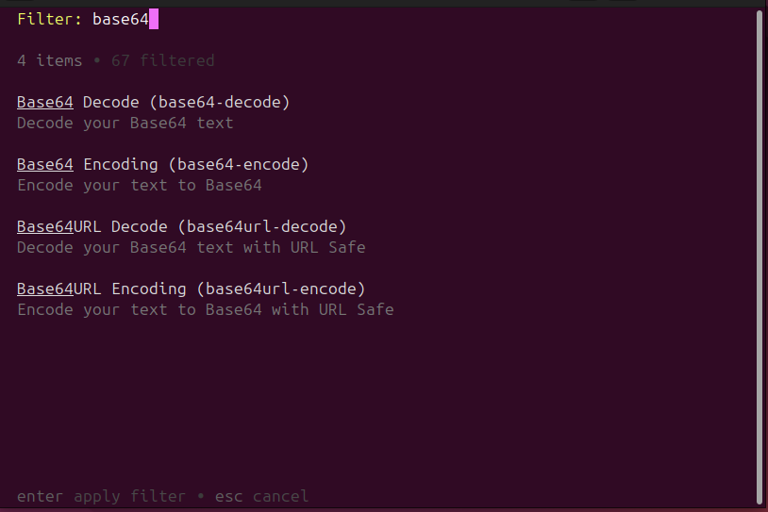Click the (base64url-decode) command identifier
This screenshot has width=768, height=512.
point(262,226)
